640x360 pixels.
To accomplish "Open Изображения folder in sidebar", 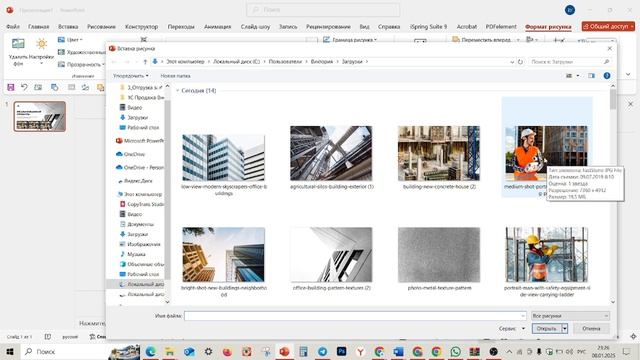I will (140, 244).
